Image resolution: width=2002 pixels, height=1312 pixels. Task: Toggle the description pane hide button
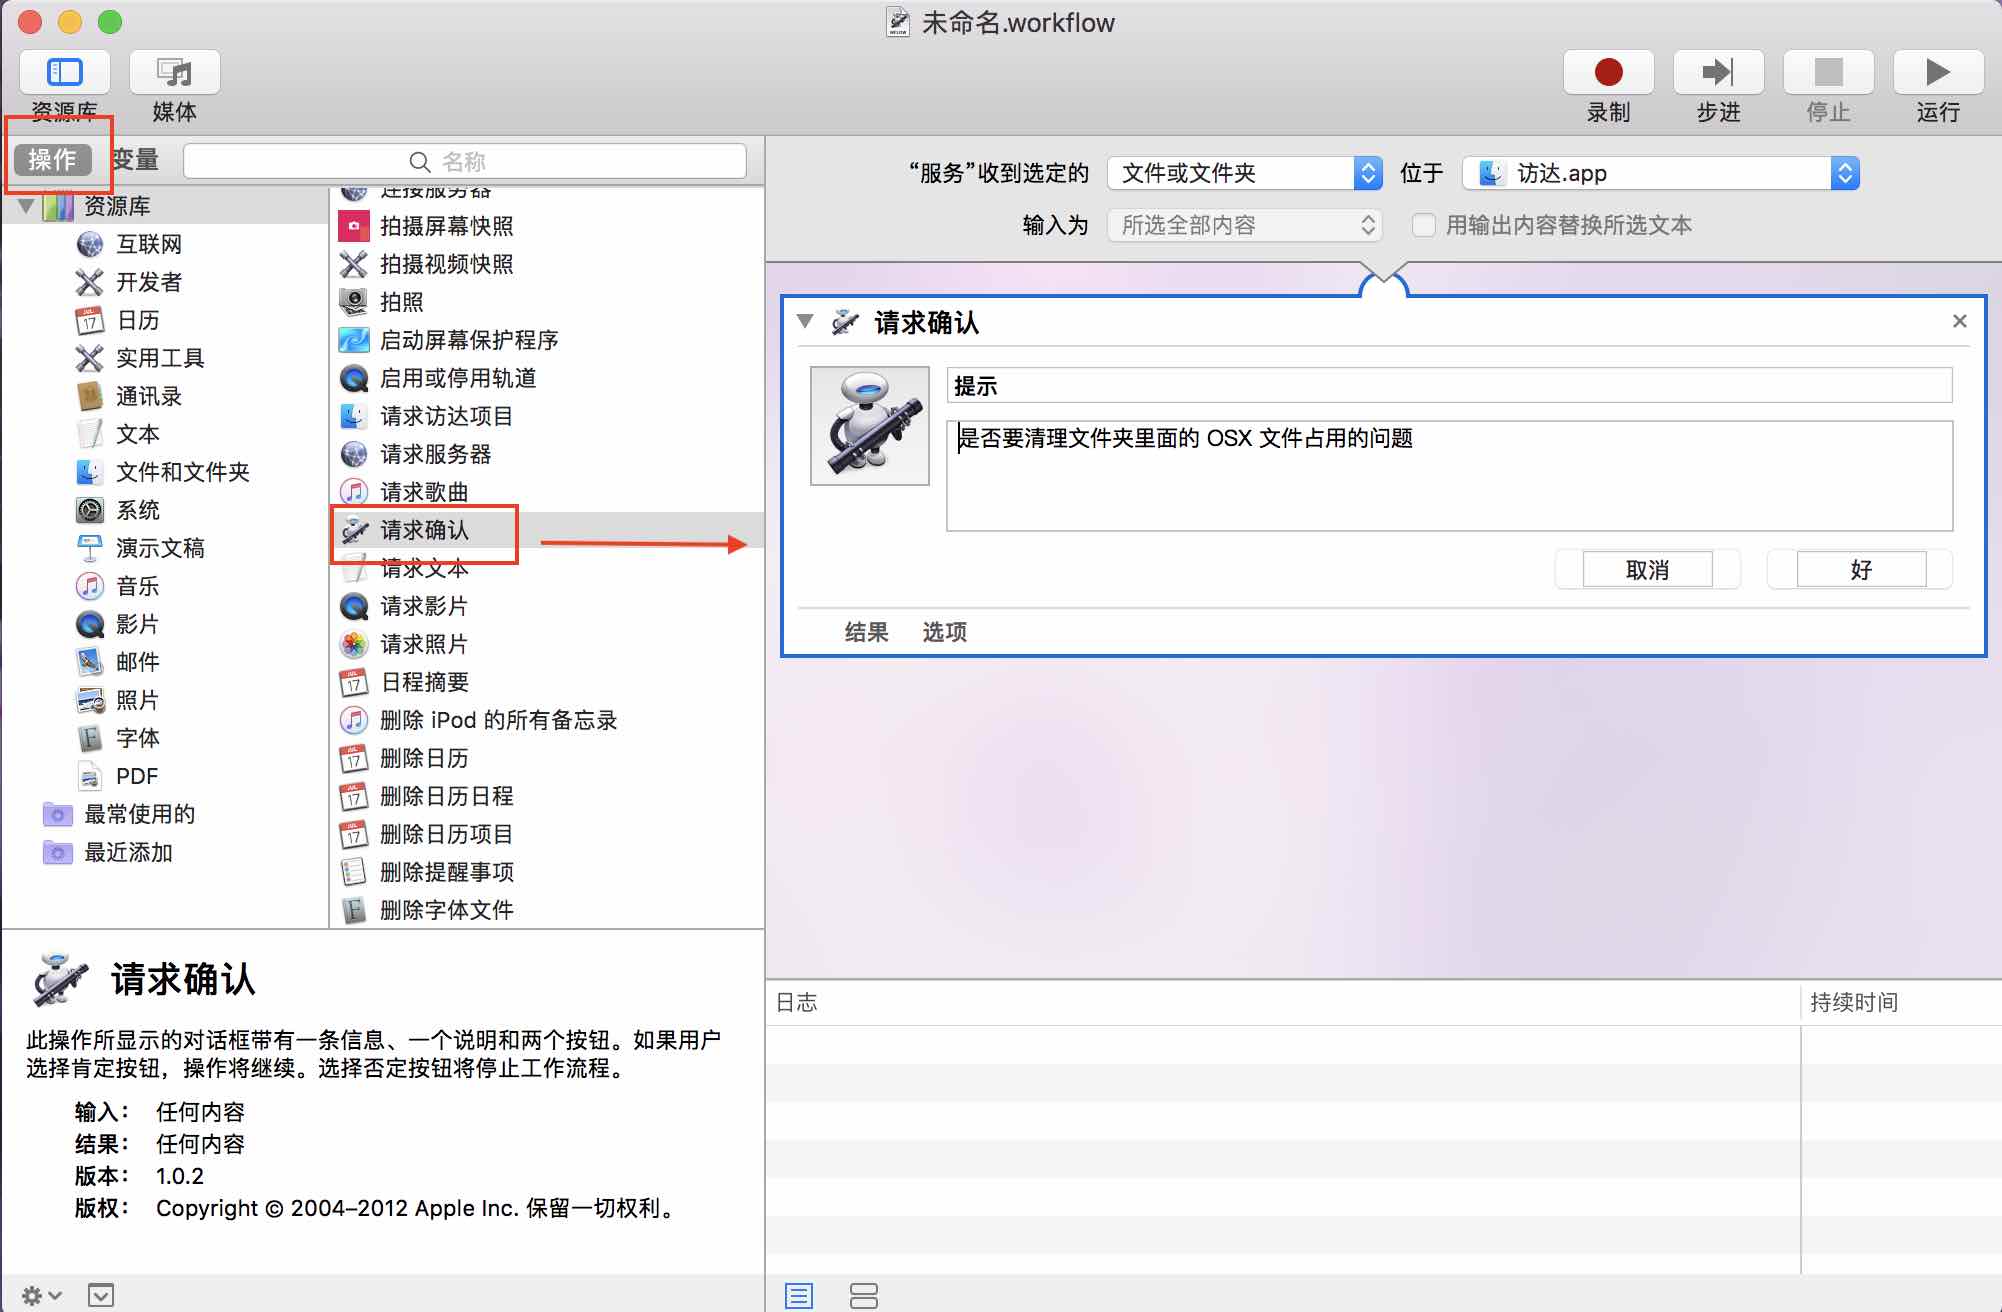click(x=100, y=1296)
